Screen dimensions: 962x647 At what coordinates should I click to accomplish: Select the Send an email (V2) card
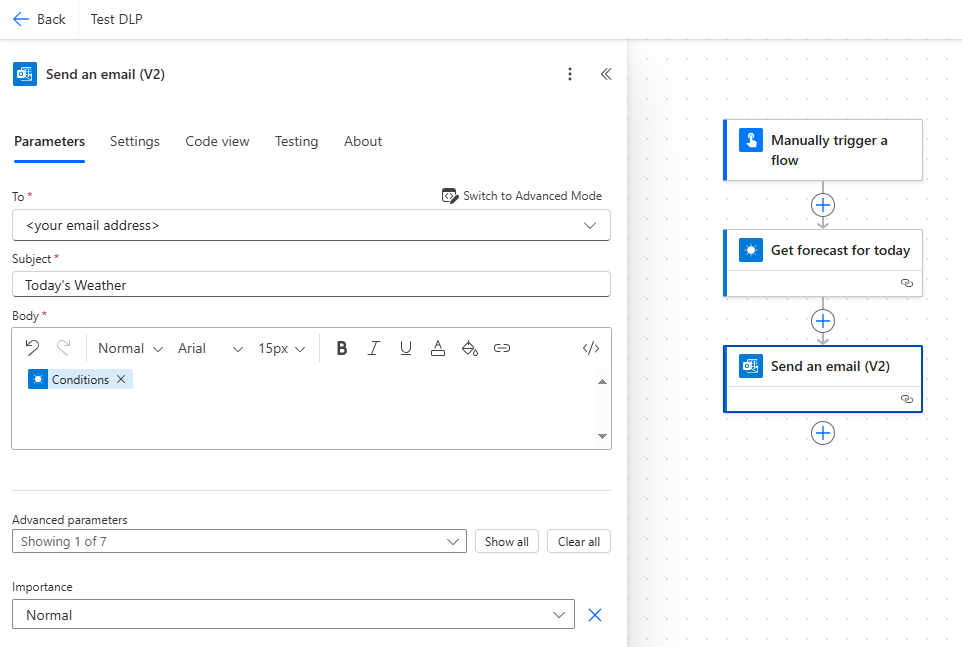coord(823,379)
